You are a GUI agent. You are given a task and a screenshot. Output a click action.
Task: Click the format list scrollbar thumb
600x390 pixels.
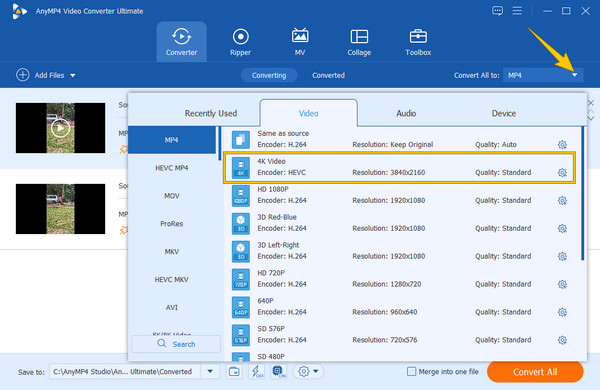(x=220, y=143)
